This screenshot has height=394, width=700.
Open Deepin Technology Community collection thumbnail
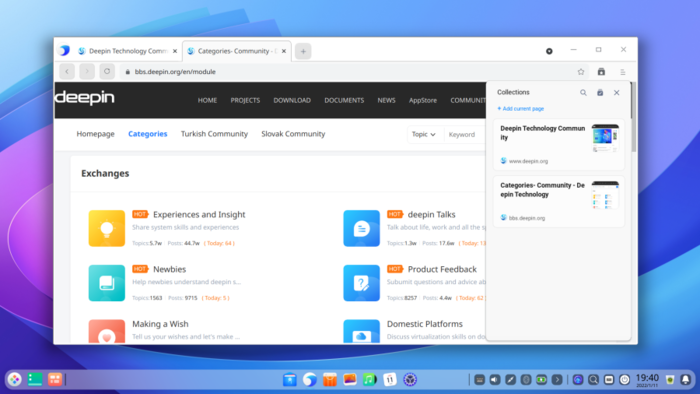(605, 138)
